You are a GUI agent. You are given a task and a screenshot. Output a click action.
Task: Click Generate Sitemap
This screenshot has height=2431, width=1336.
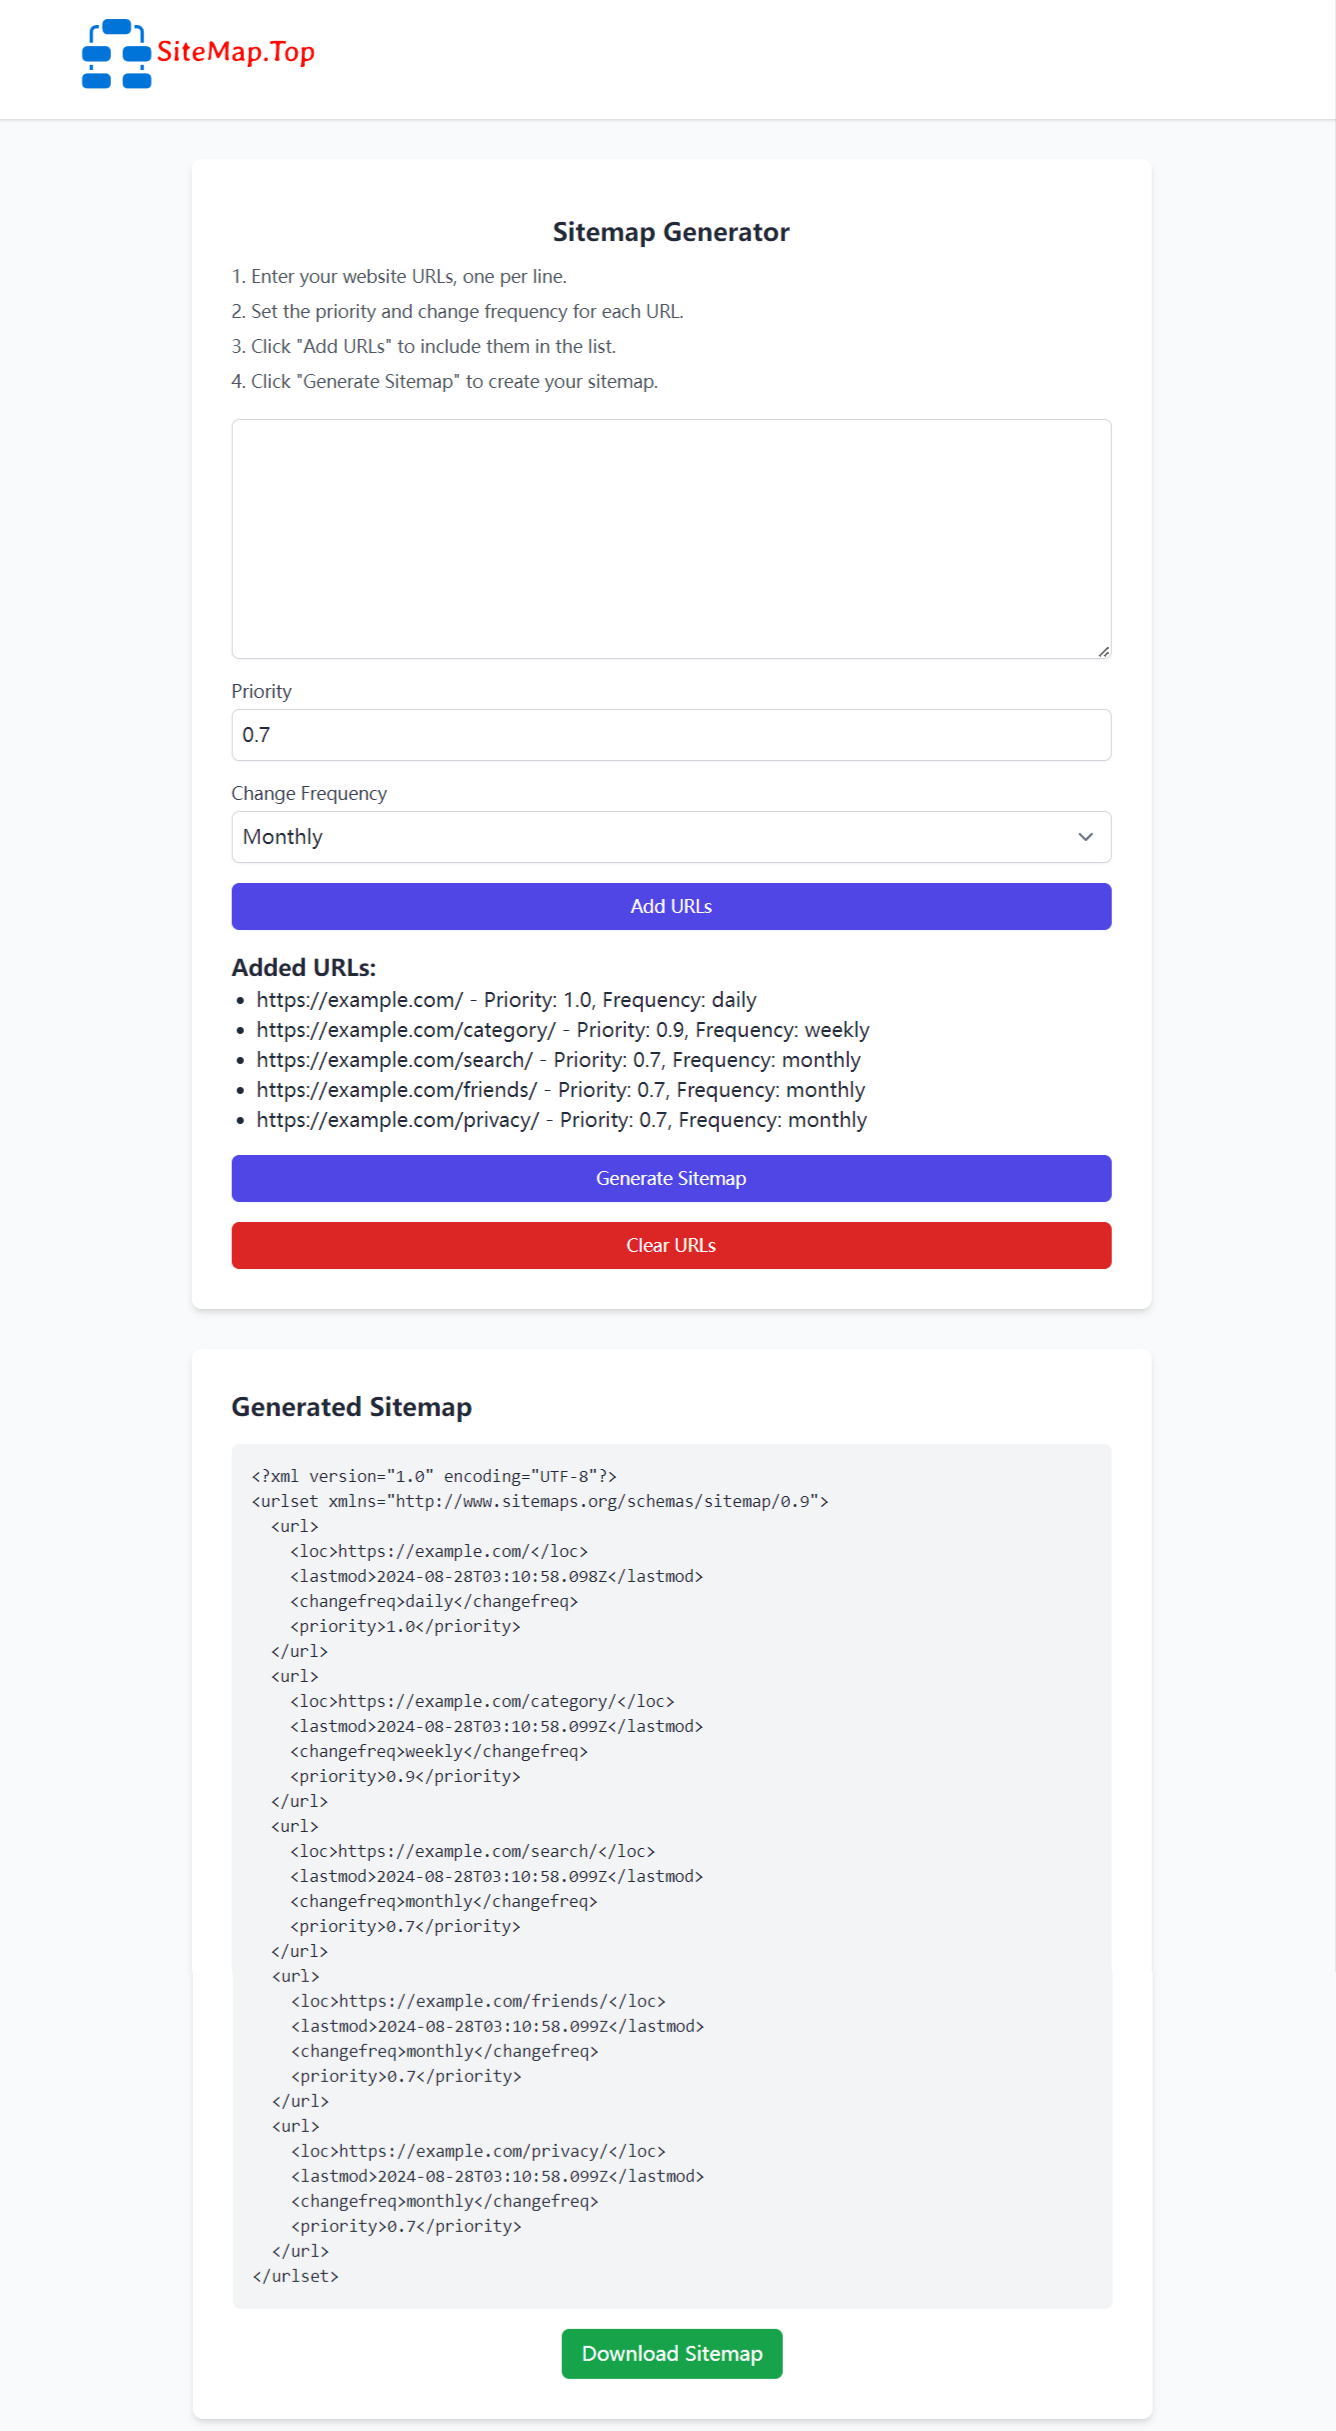pyautogui.click(x=670, y=1178)
